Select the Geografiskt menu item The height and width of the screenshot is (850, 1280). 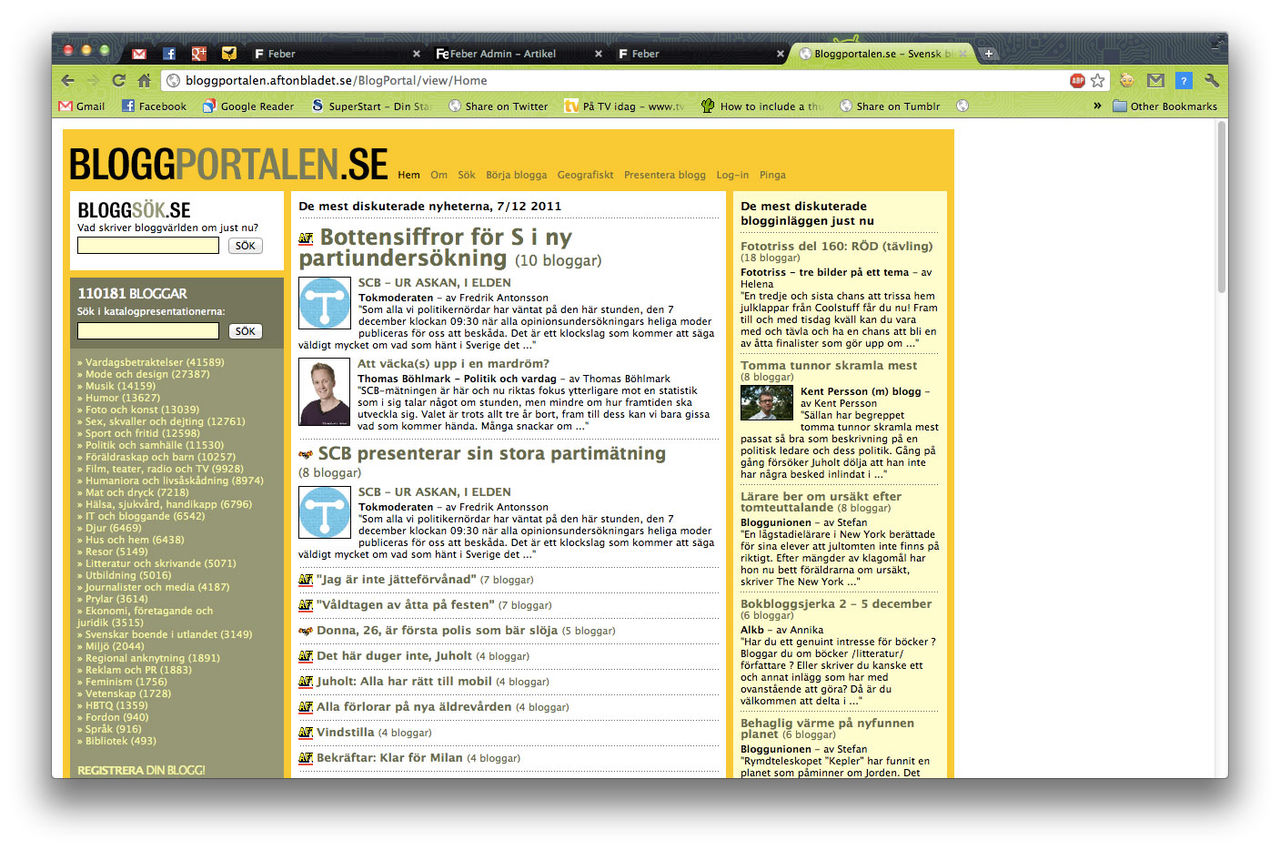585,175
